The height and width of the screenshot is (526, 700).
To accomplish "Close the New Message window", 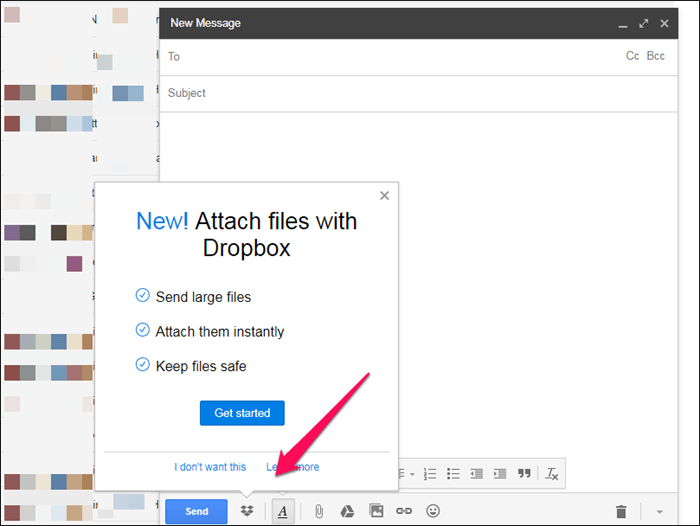I will [x=664, y=24].
